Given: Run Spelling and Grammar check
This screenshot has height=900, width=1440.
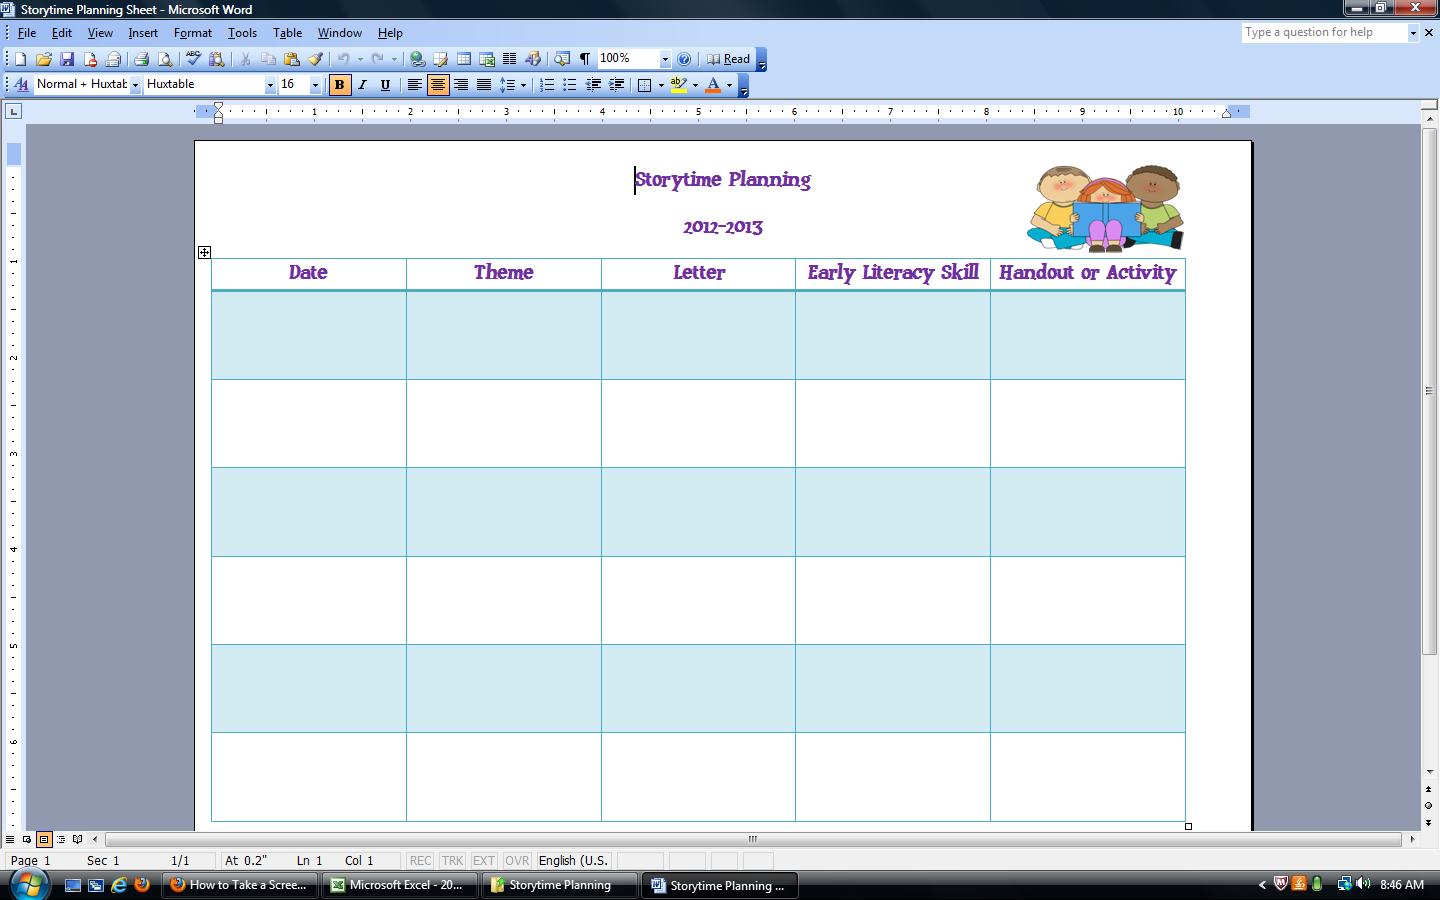Looking at the screenshot, I should [x=193, y=59].
